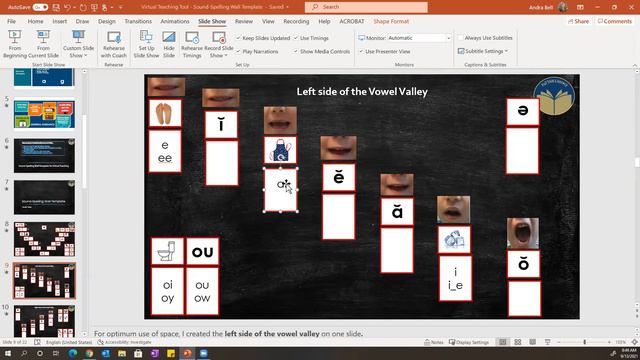Click the Touch/Mouse Mode icon
The height and width of the screenshot is (360, 640).
point(105,7)
